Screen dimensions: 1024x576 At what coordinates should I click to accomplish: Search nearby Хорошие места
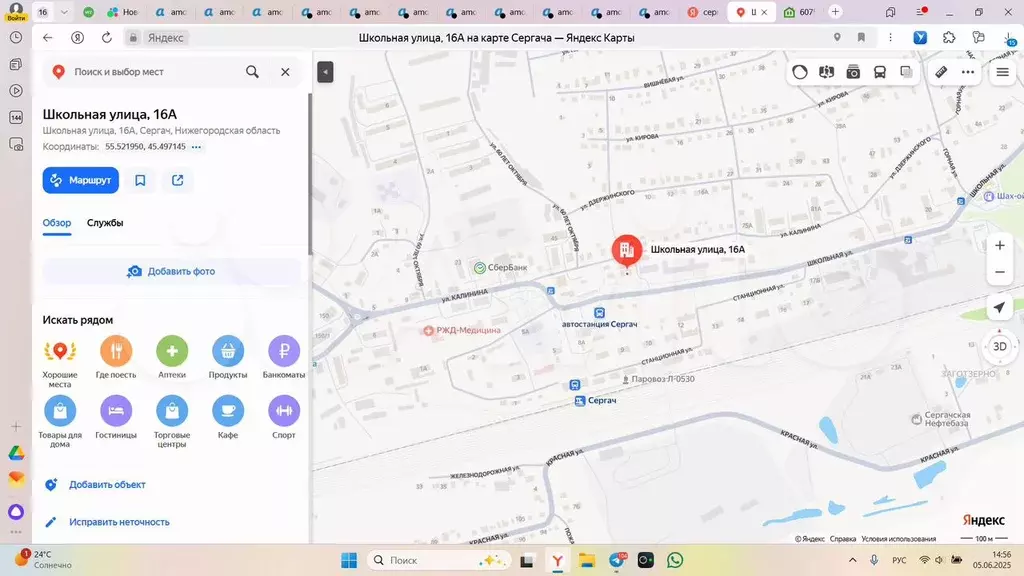coord(60,361)
